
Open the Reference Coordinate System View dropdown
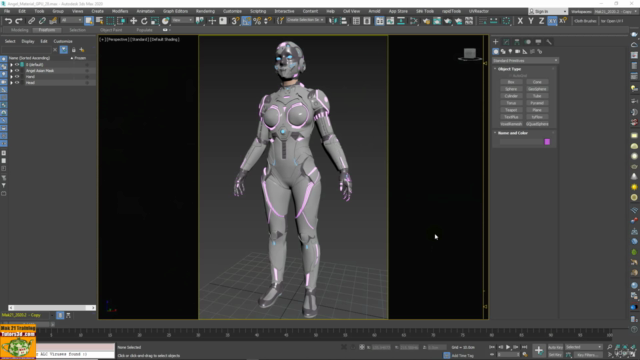tap(182, 20)
